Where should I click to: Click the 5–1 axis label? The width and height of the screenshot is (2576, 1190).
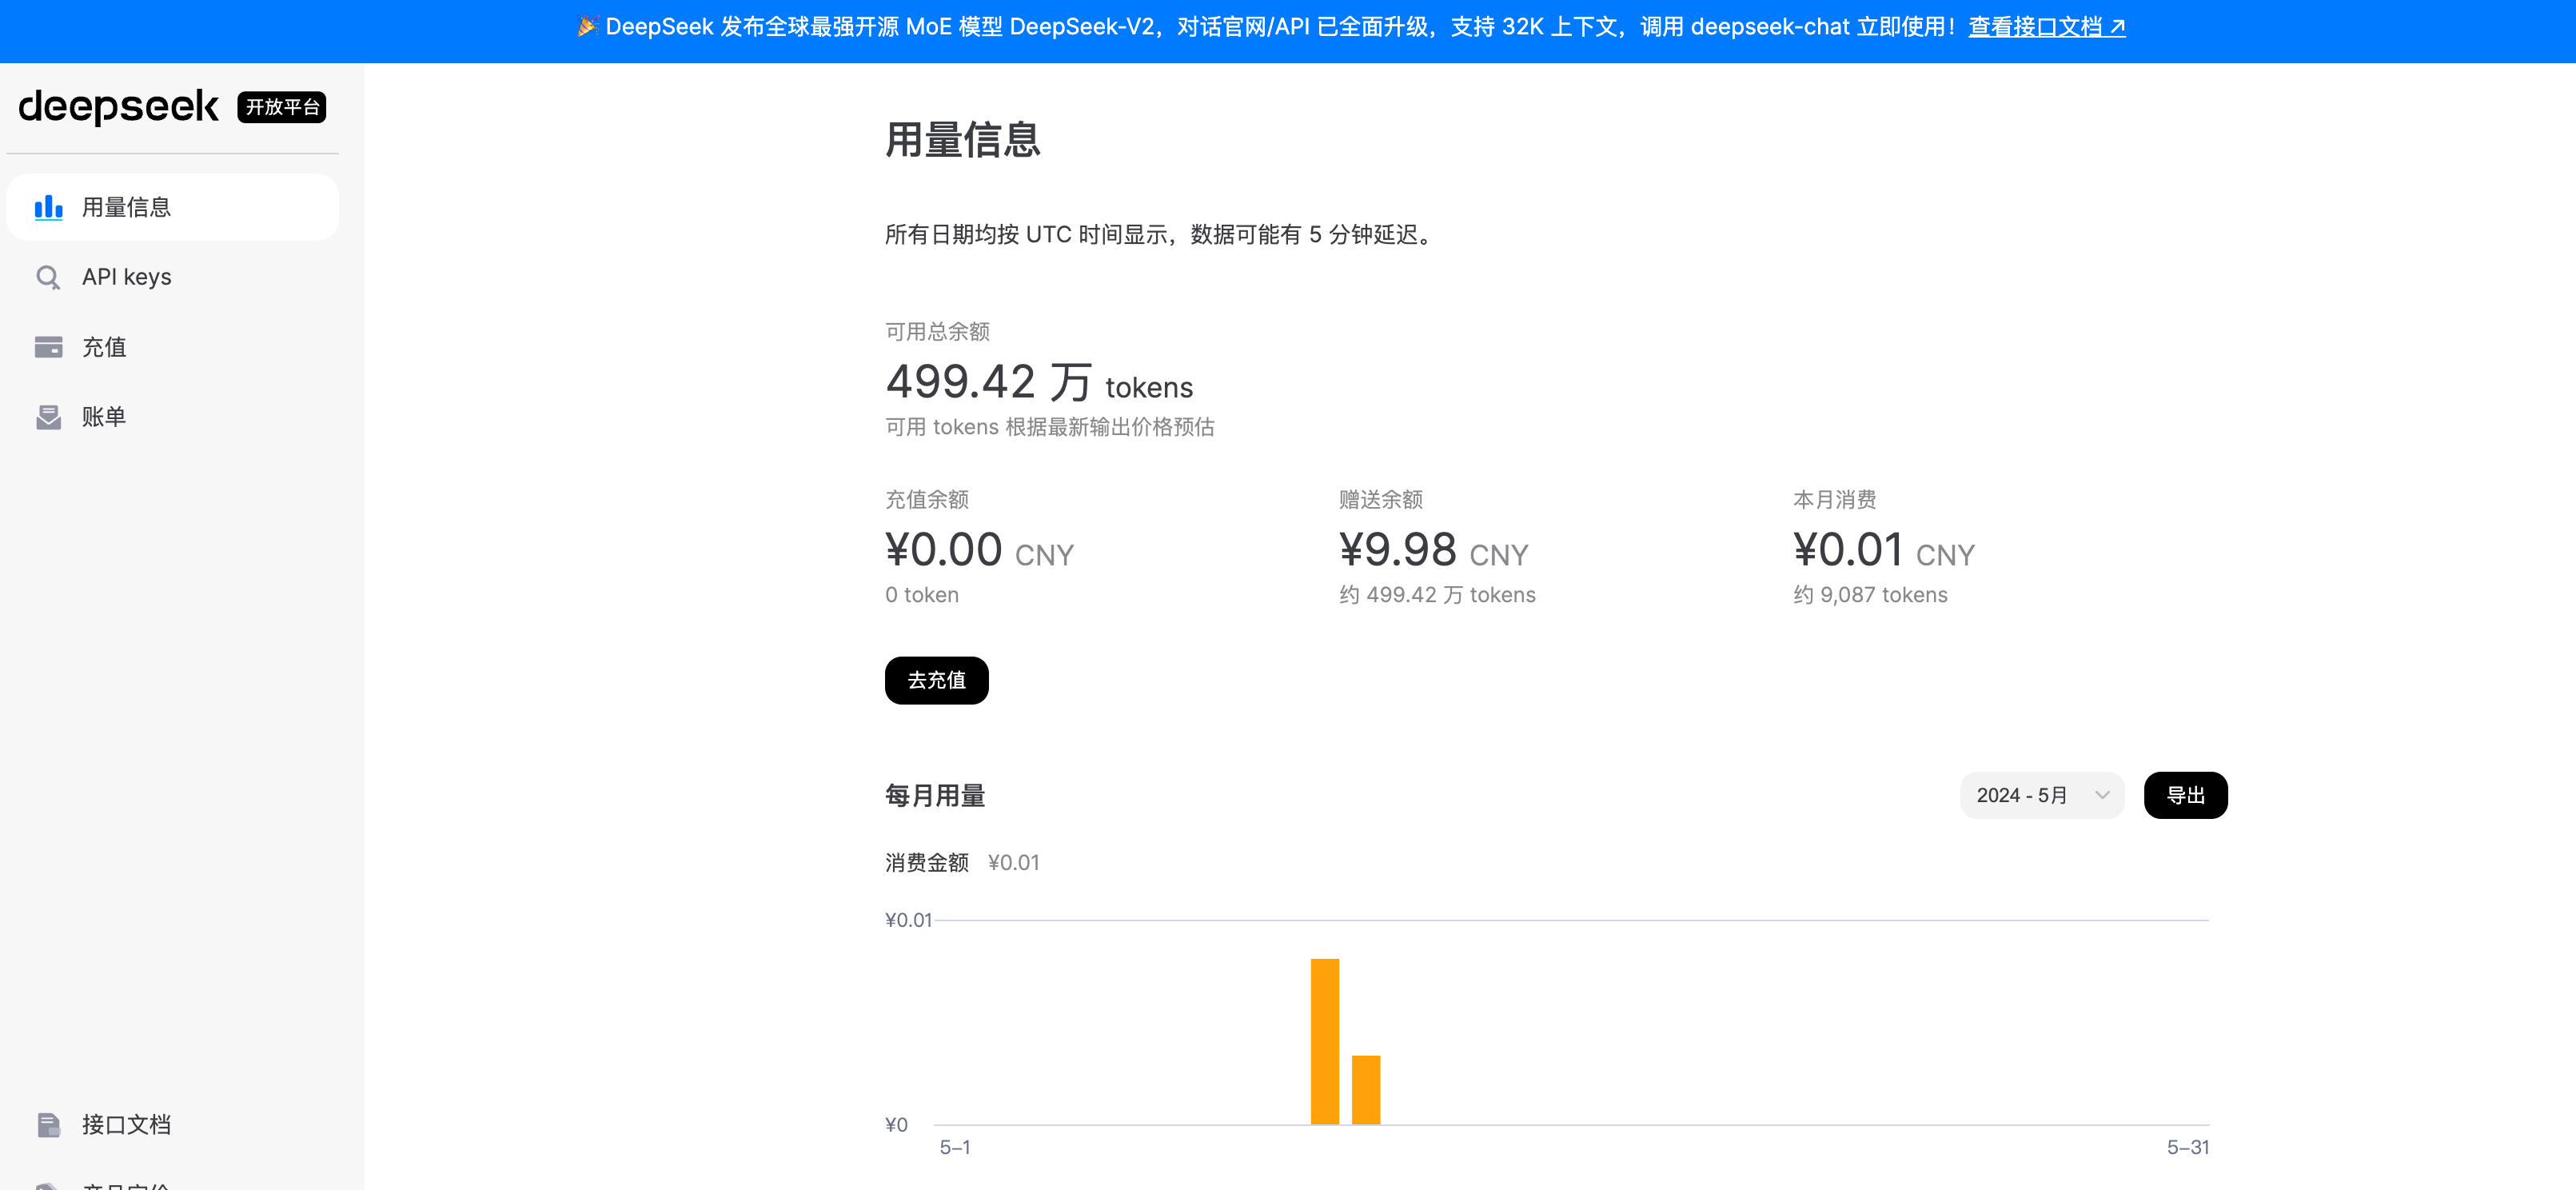tap(955, 1148)
